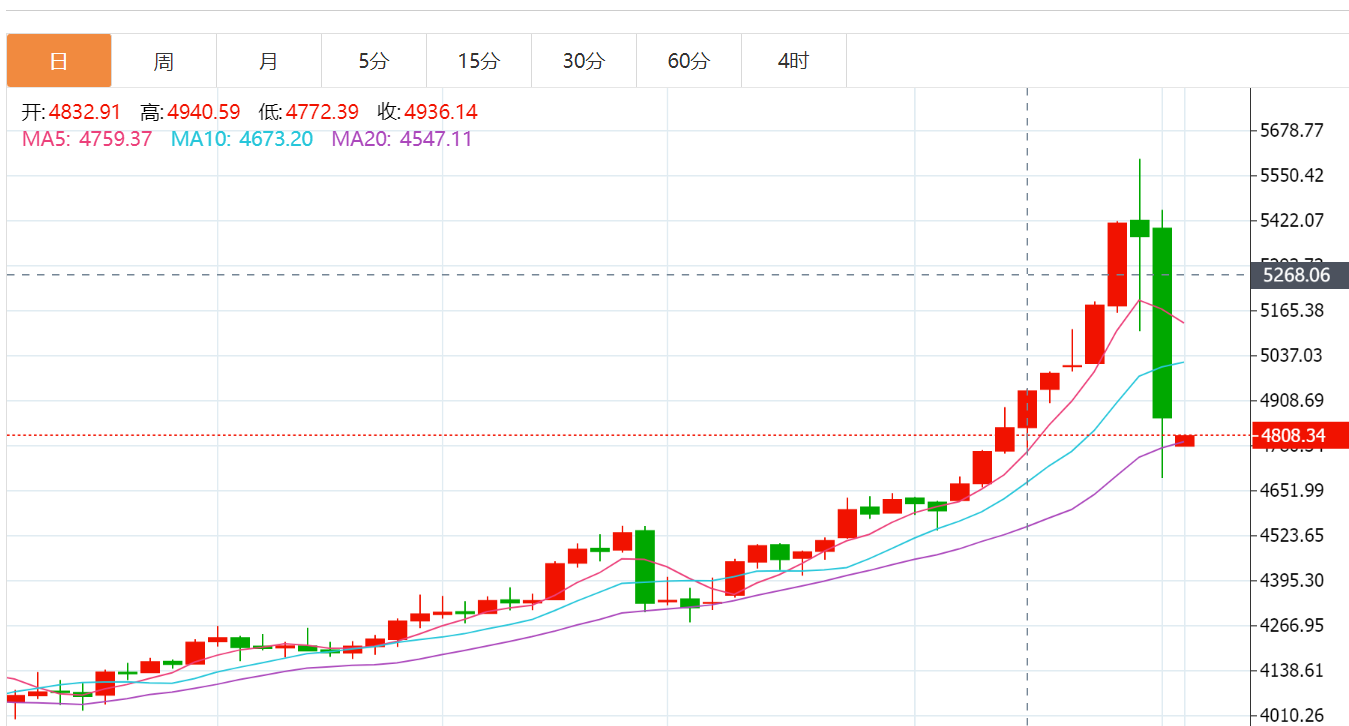Switch to the 周 weekly tab

click(164, 61)
